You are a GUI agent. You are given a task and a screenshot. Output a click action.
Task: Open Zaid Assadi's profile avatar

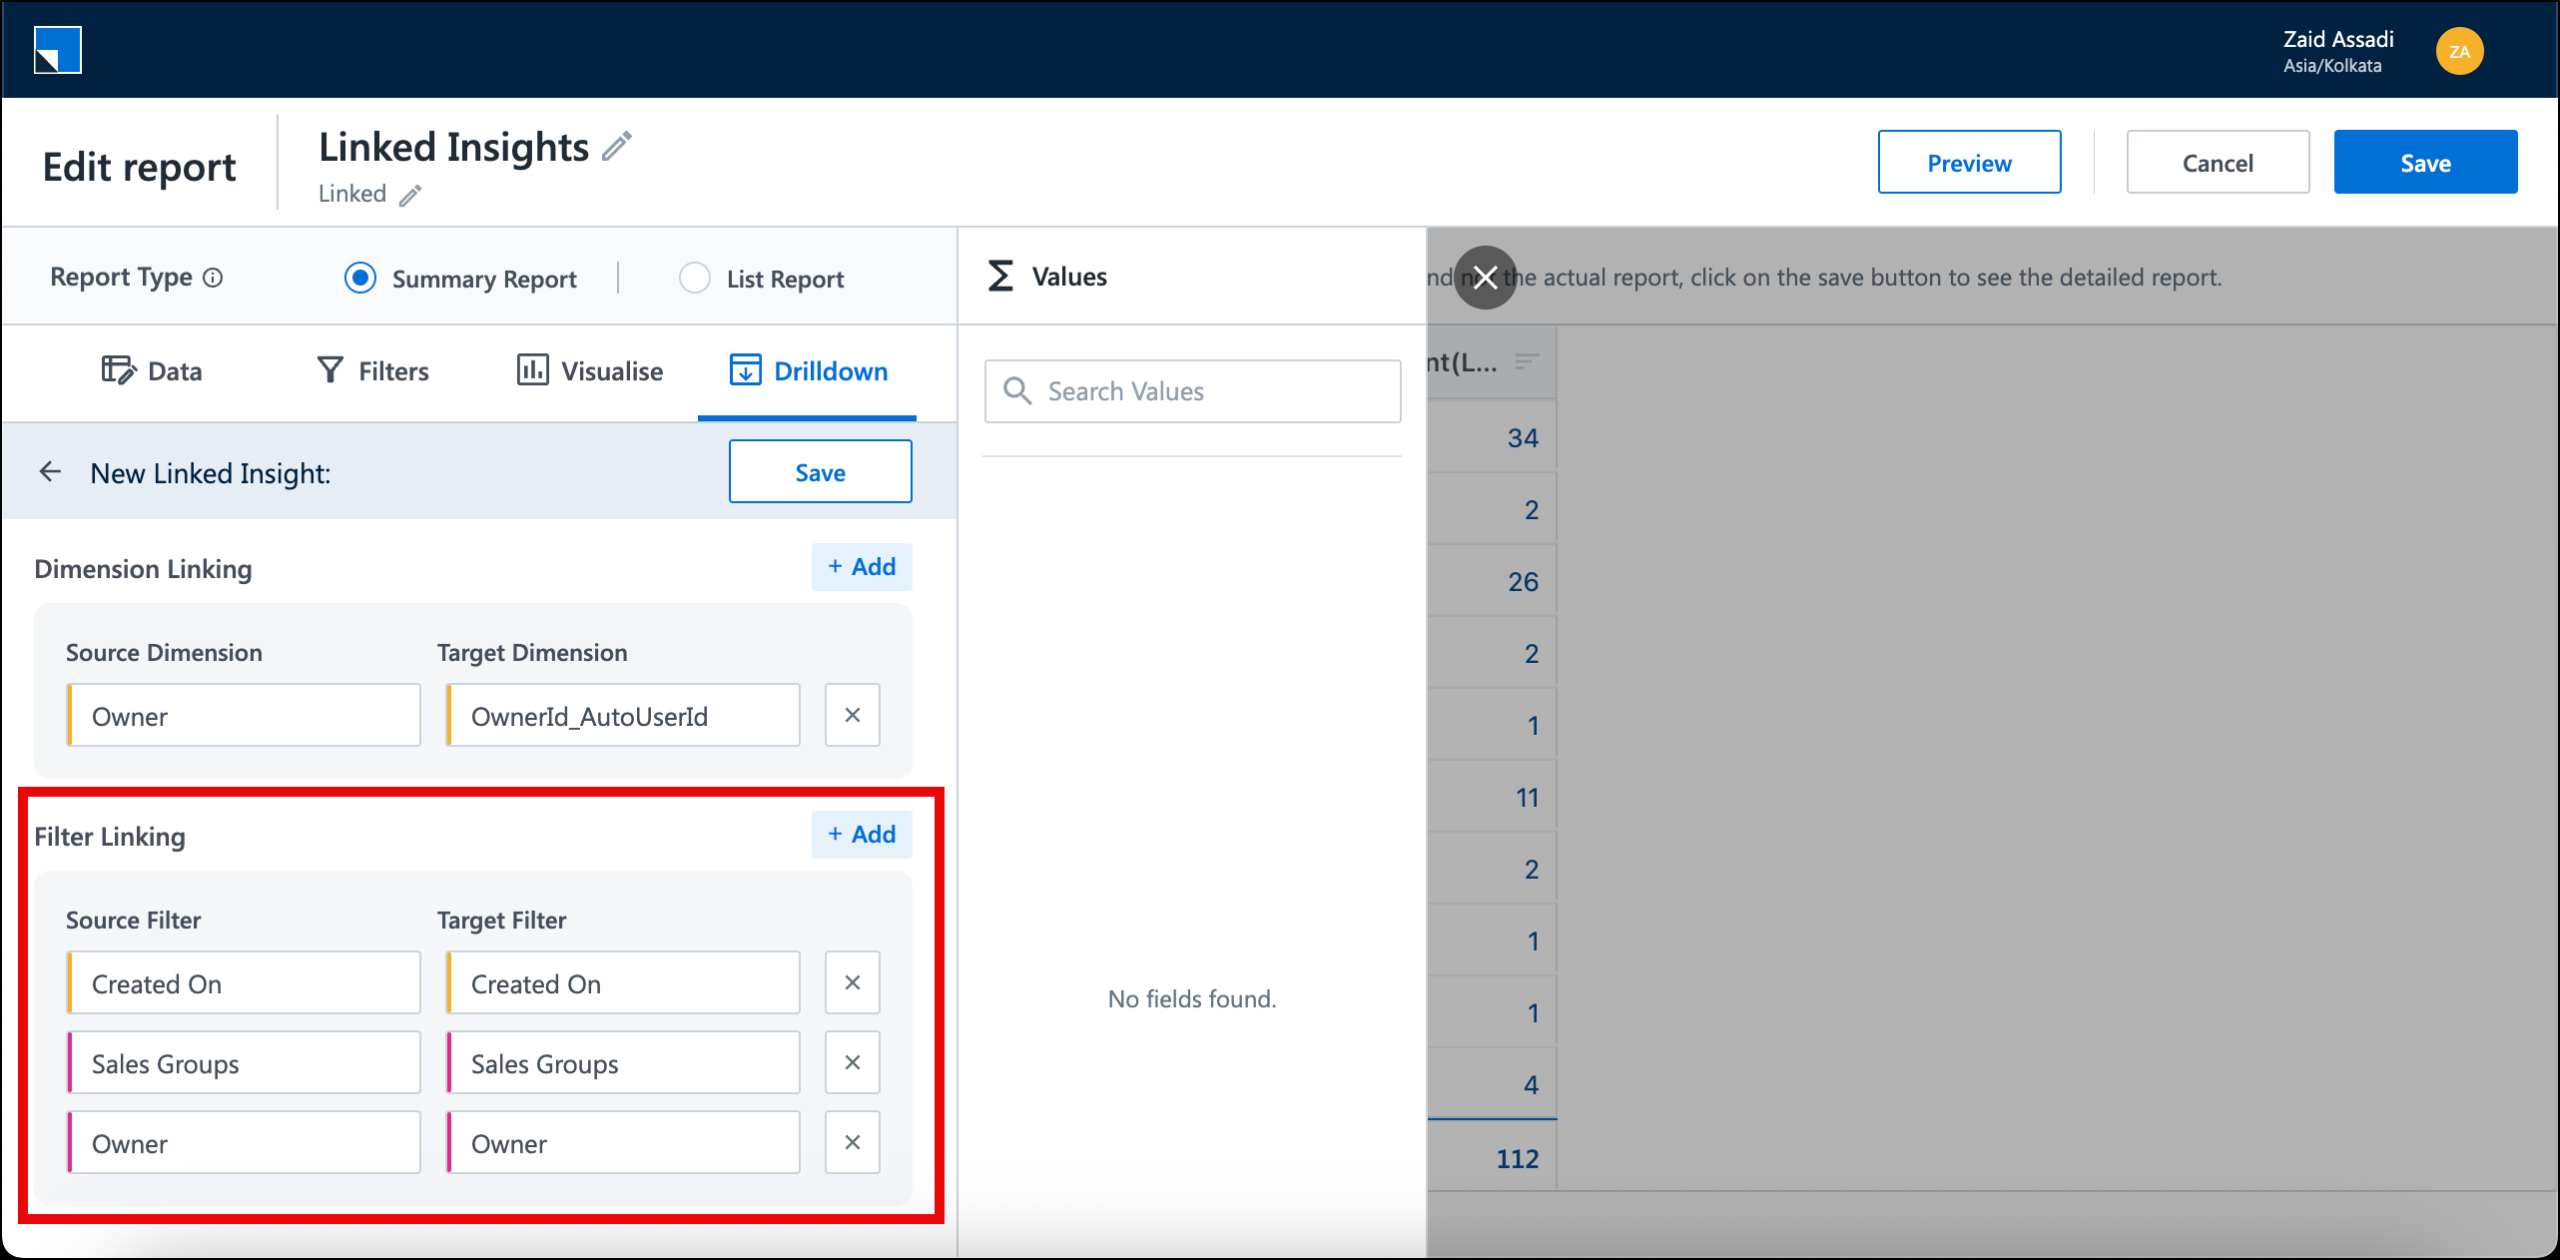pyautogui.click(x=2461, y=50)
